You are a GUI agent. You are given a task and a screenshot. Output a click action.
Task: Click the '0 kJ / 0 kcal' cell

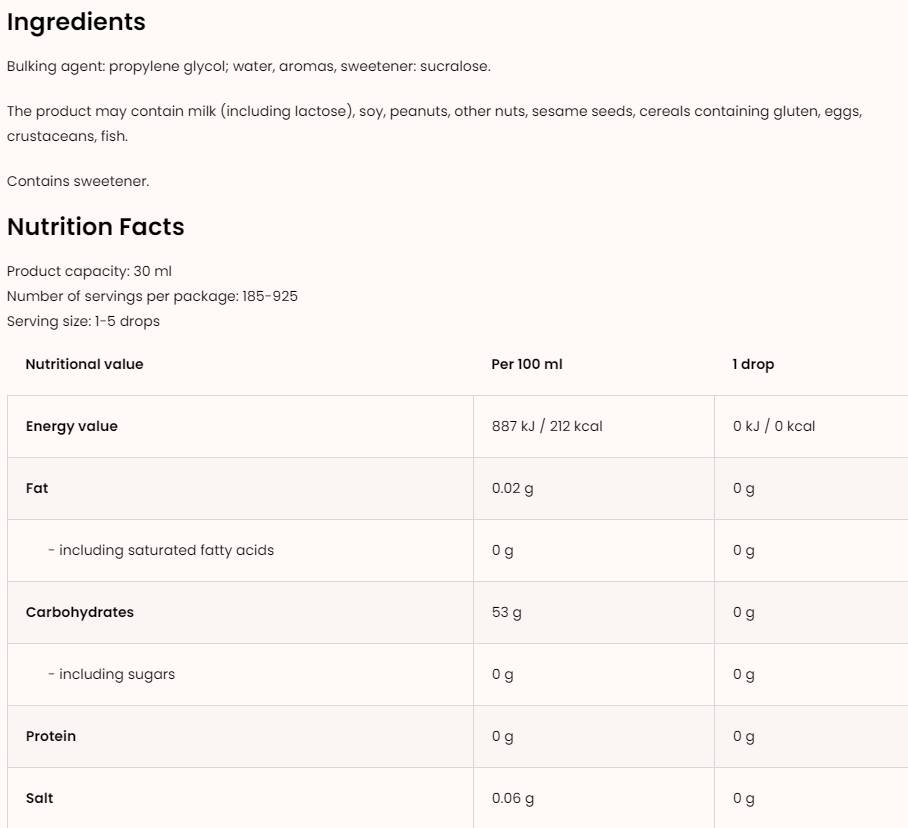tap(774, 426)
